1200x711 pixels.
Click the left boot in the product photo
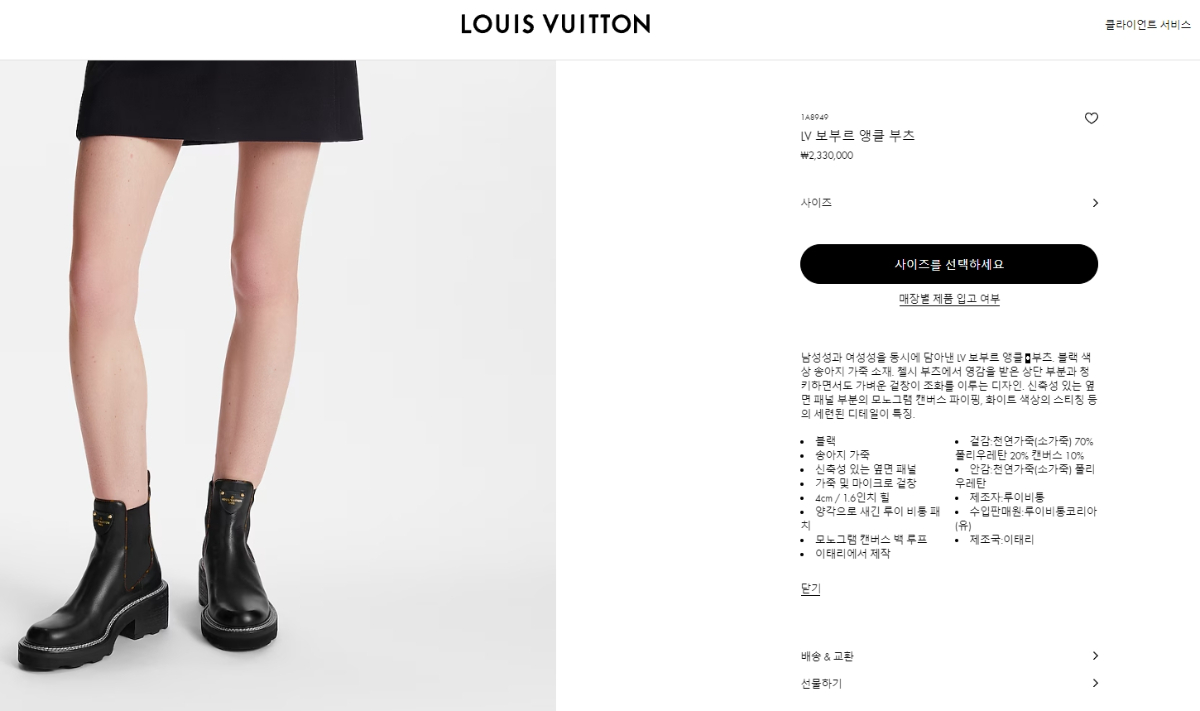pyautogui.click(x=93, y=580)
